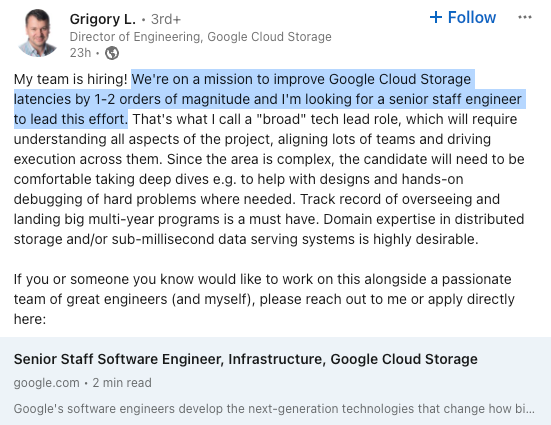Image resolution: width=551 pixels, height=425 pixels.
Task: Click the paragraph beginning 'If you or someone'
Action: coord(264,299)
